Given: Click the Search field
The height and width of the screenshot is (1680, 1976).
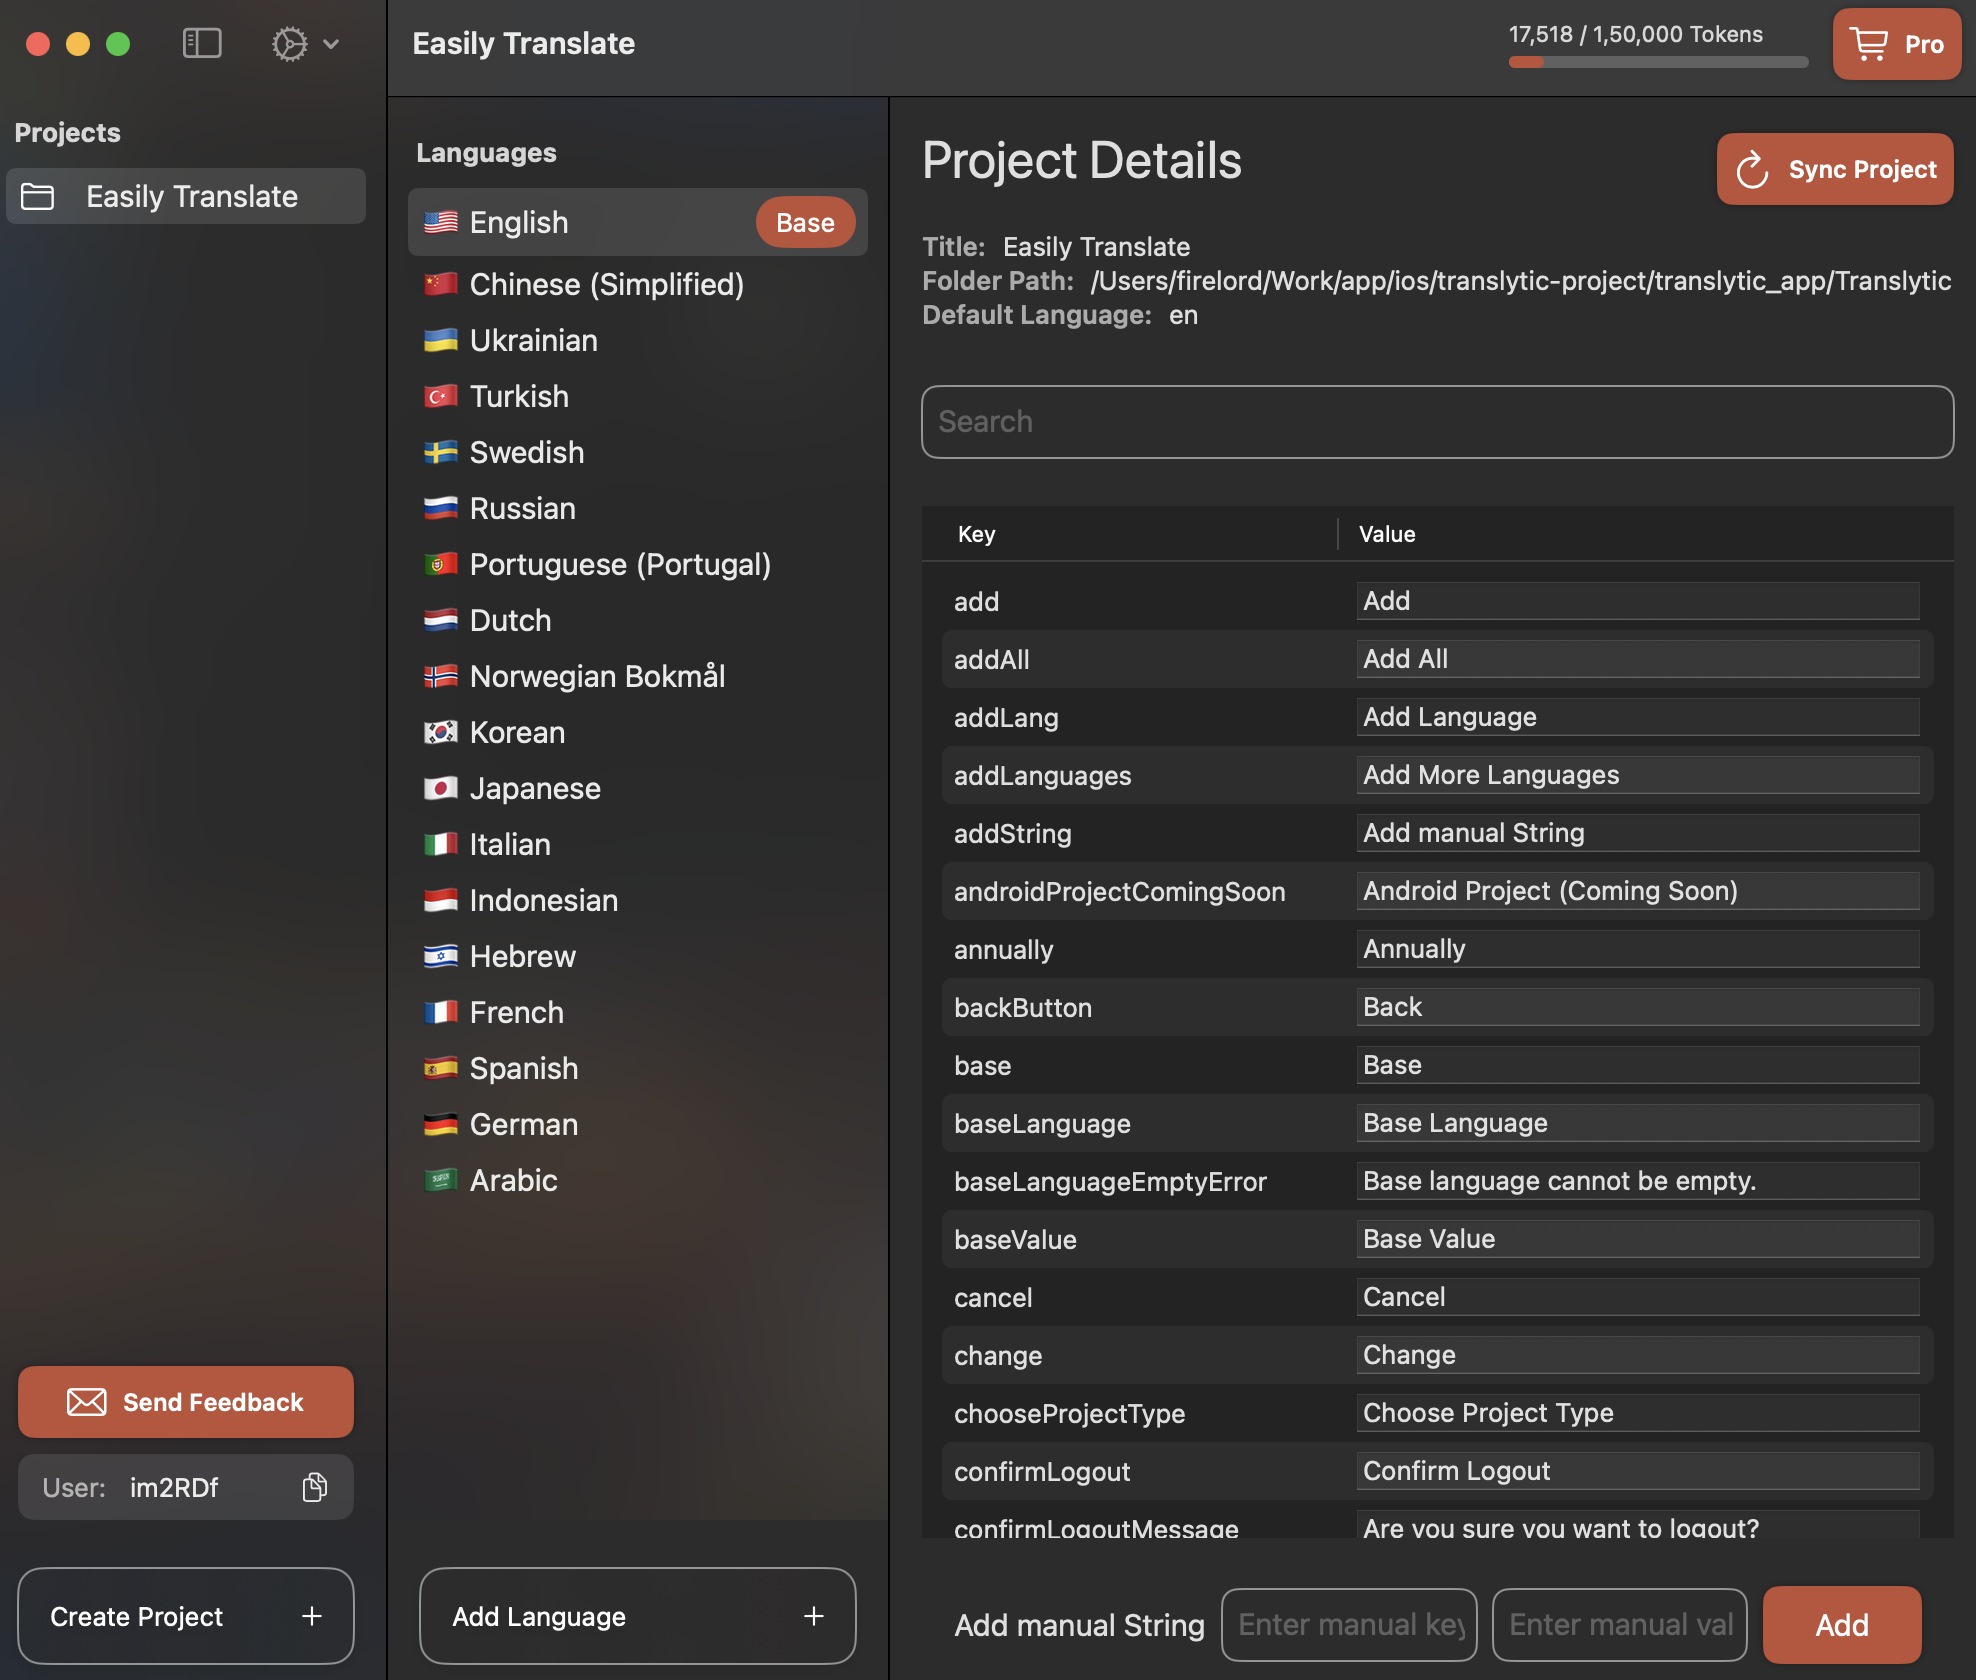Looking at the screenshot, I should (x=1437, y=422).
